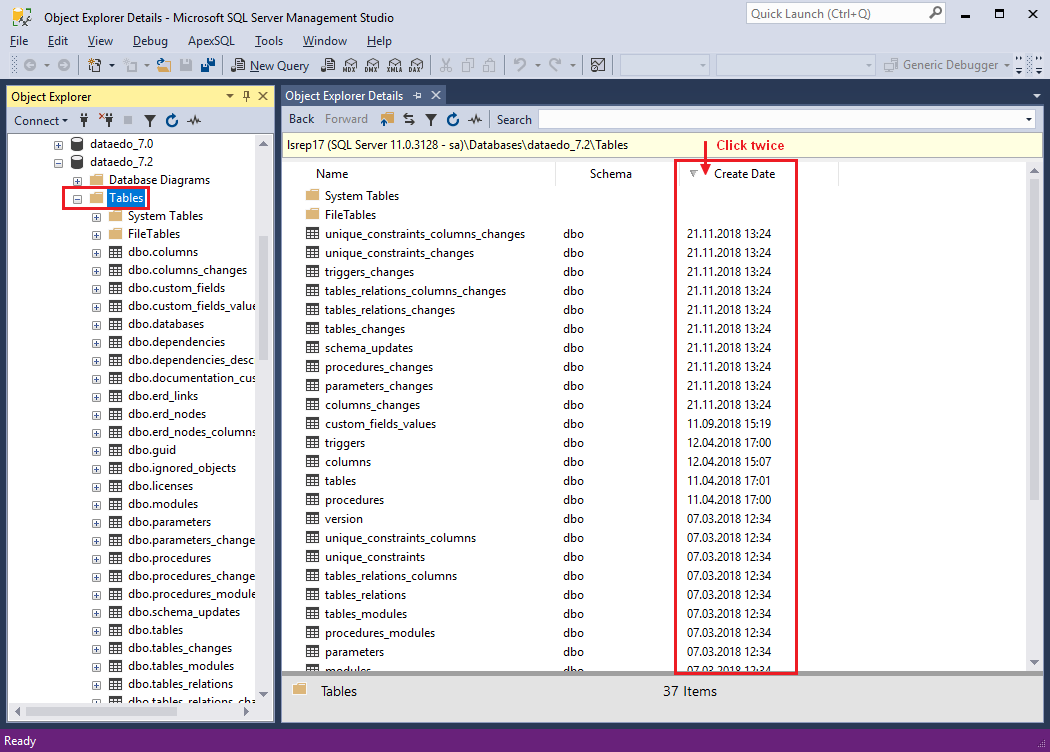The image size is (1050, 752).
Task: Toggle Auto Hide pin on Object Explorer panel
Action: click(x=246, y=96)
